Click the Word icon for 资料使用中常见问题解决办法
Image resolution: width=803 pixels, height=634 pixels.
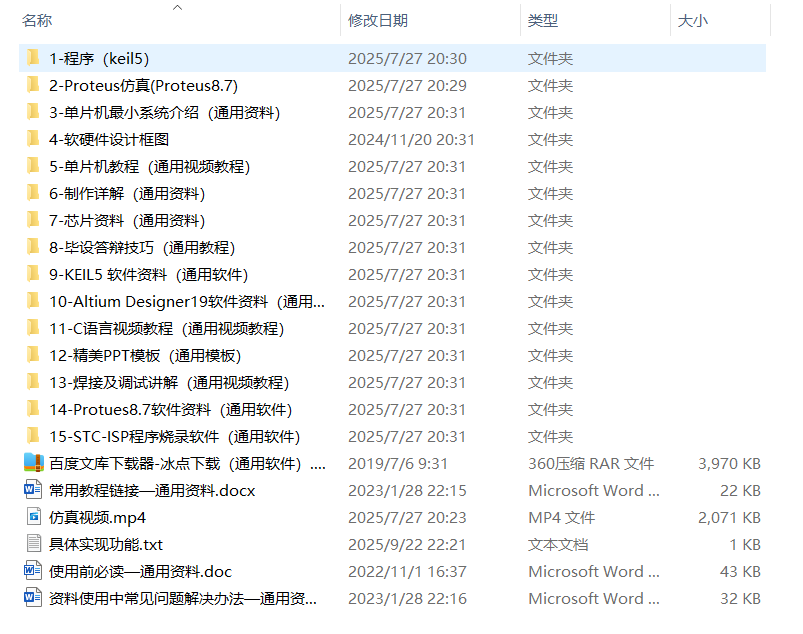pos(33,598)
